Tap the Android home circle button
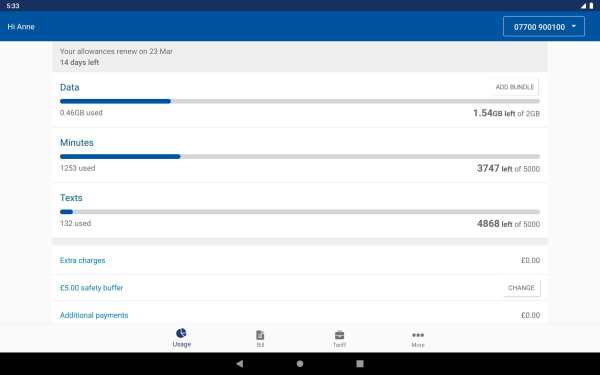This screenshot has height=375, width=600. (x=300, y=364)
